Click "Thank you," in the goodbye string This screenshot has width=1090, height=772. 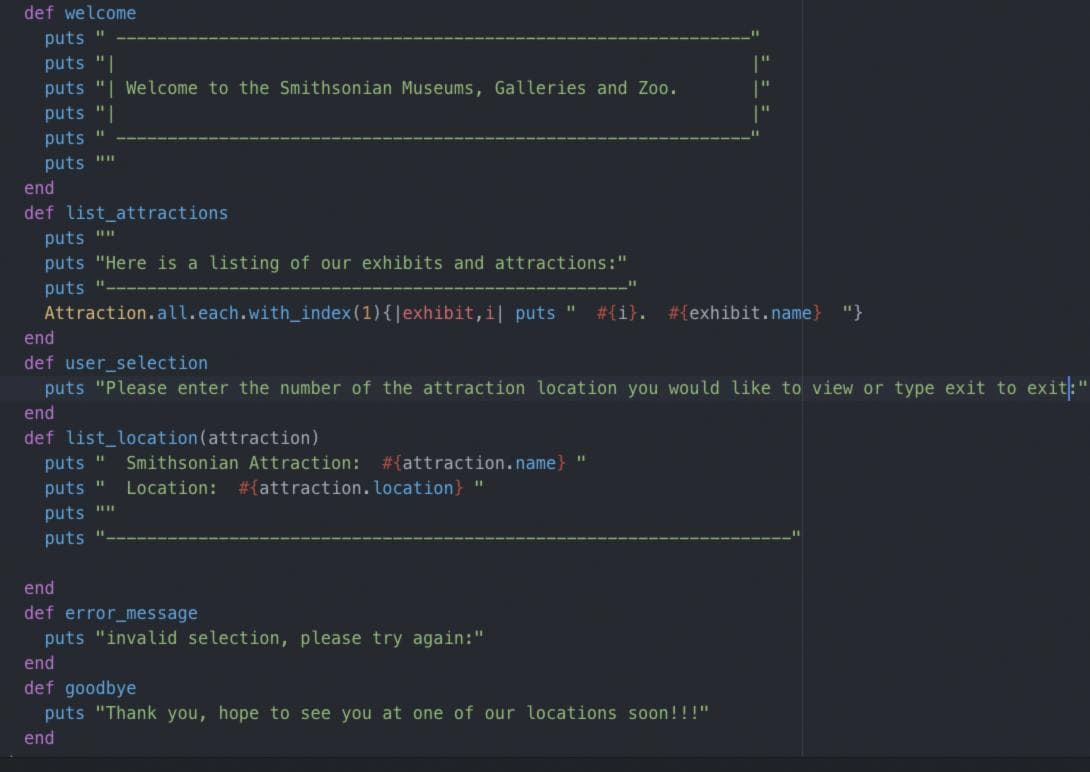click(156, 714)
